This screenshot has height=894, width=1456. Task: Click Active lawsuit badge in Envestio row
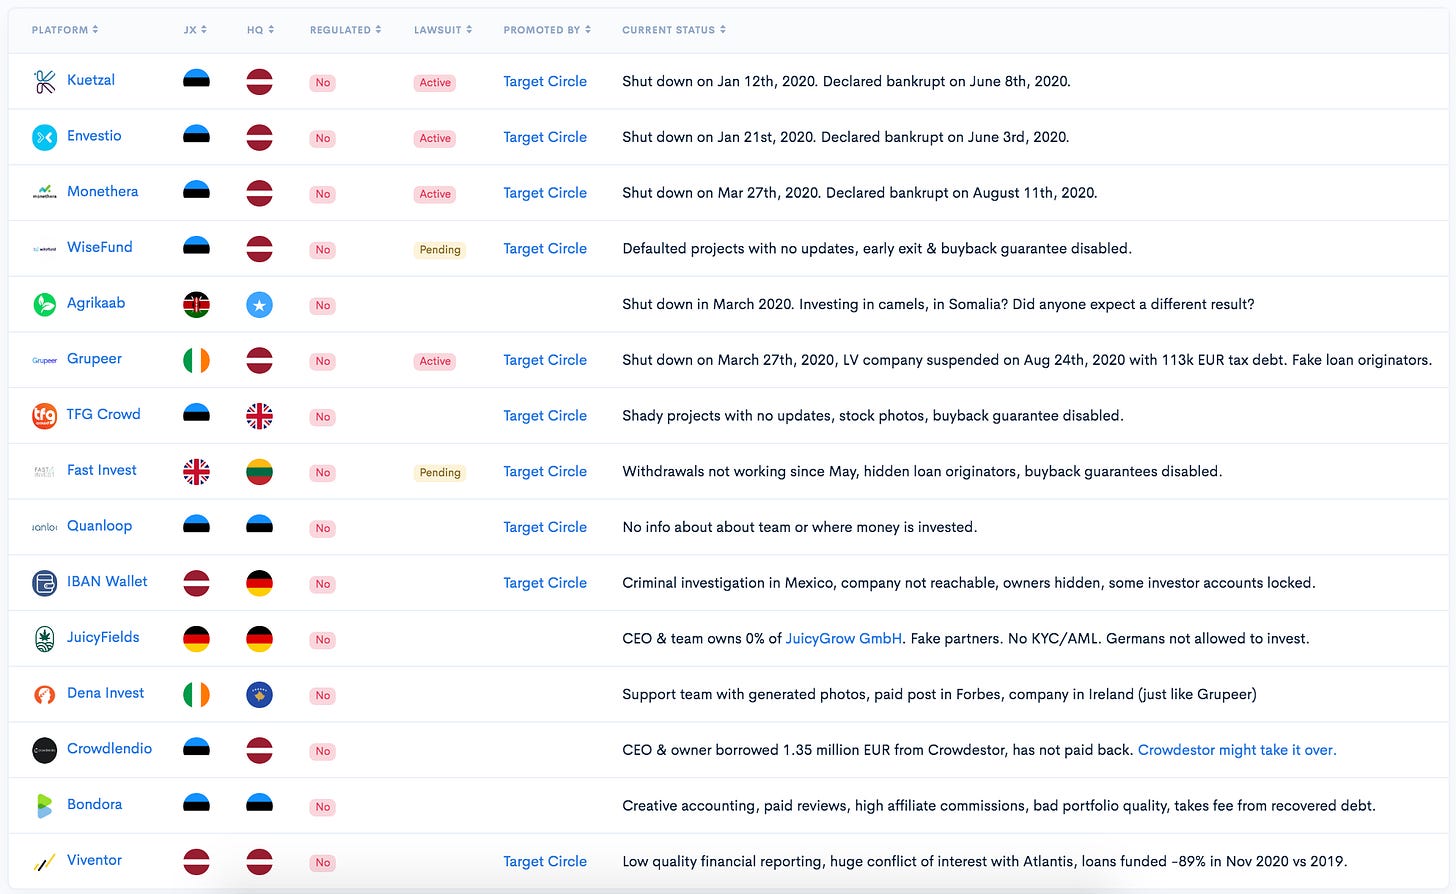click(435, 138)
